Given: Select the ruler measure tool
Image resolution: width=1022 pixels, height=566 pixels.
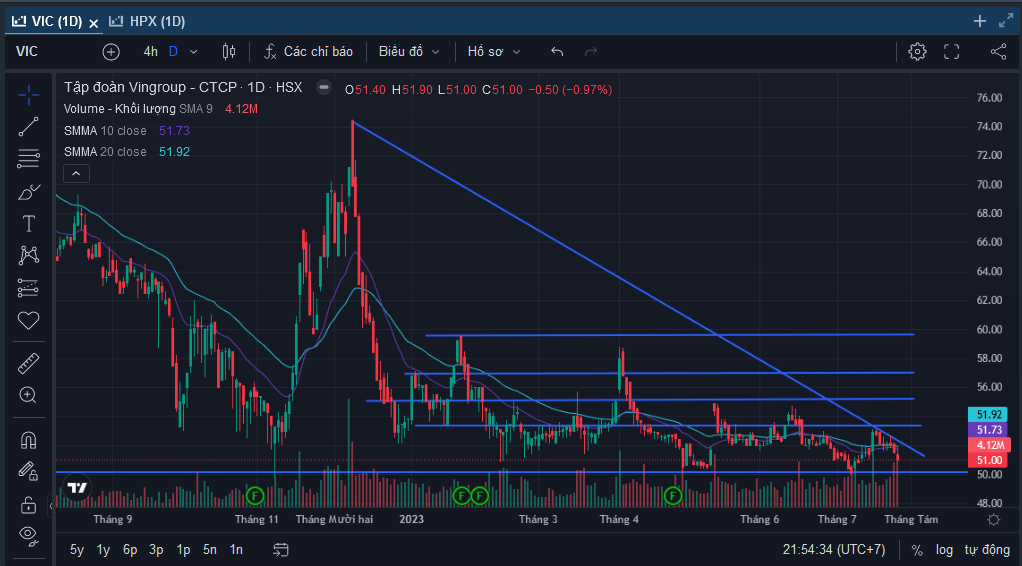Looking at the screenshot, I should point(29,363).
